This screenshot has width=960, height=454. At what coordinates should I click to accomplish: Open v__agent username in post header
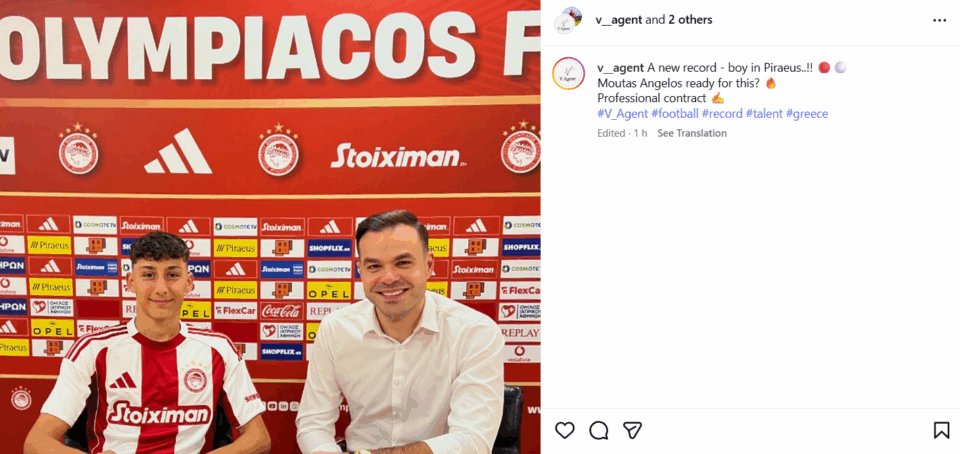618,20
